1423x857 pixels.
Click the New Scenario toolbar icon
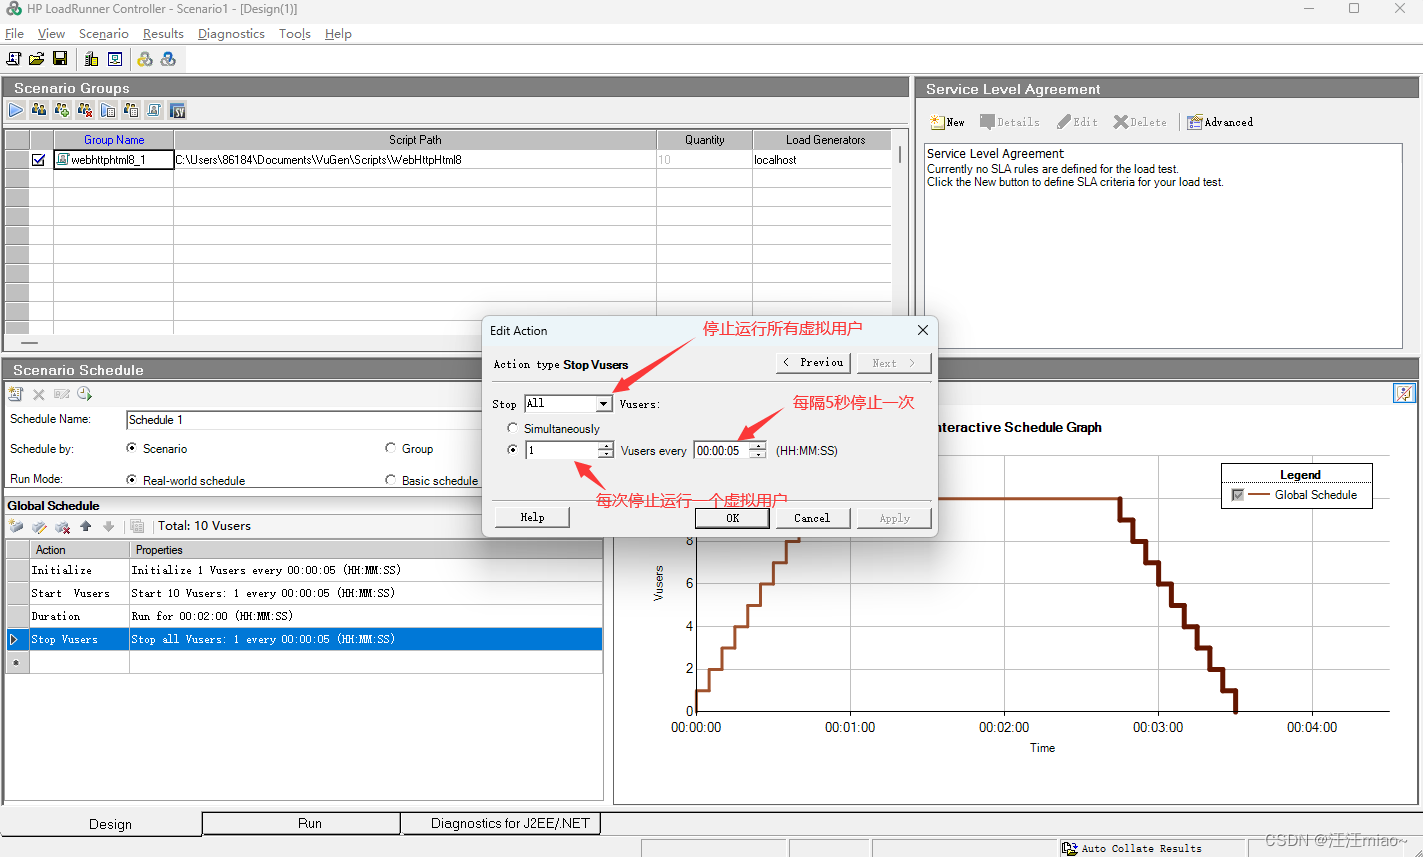pos(14,59)
